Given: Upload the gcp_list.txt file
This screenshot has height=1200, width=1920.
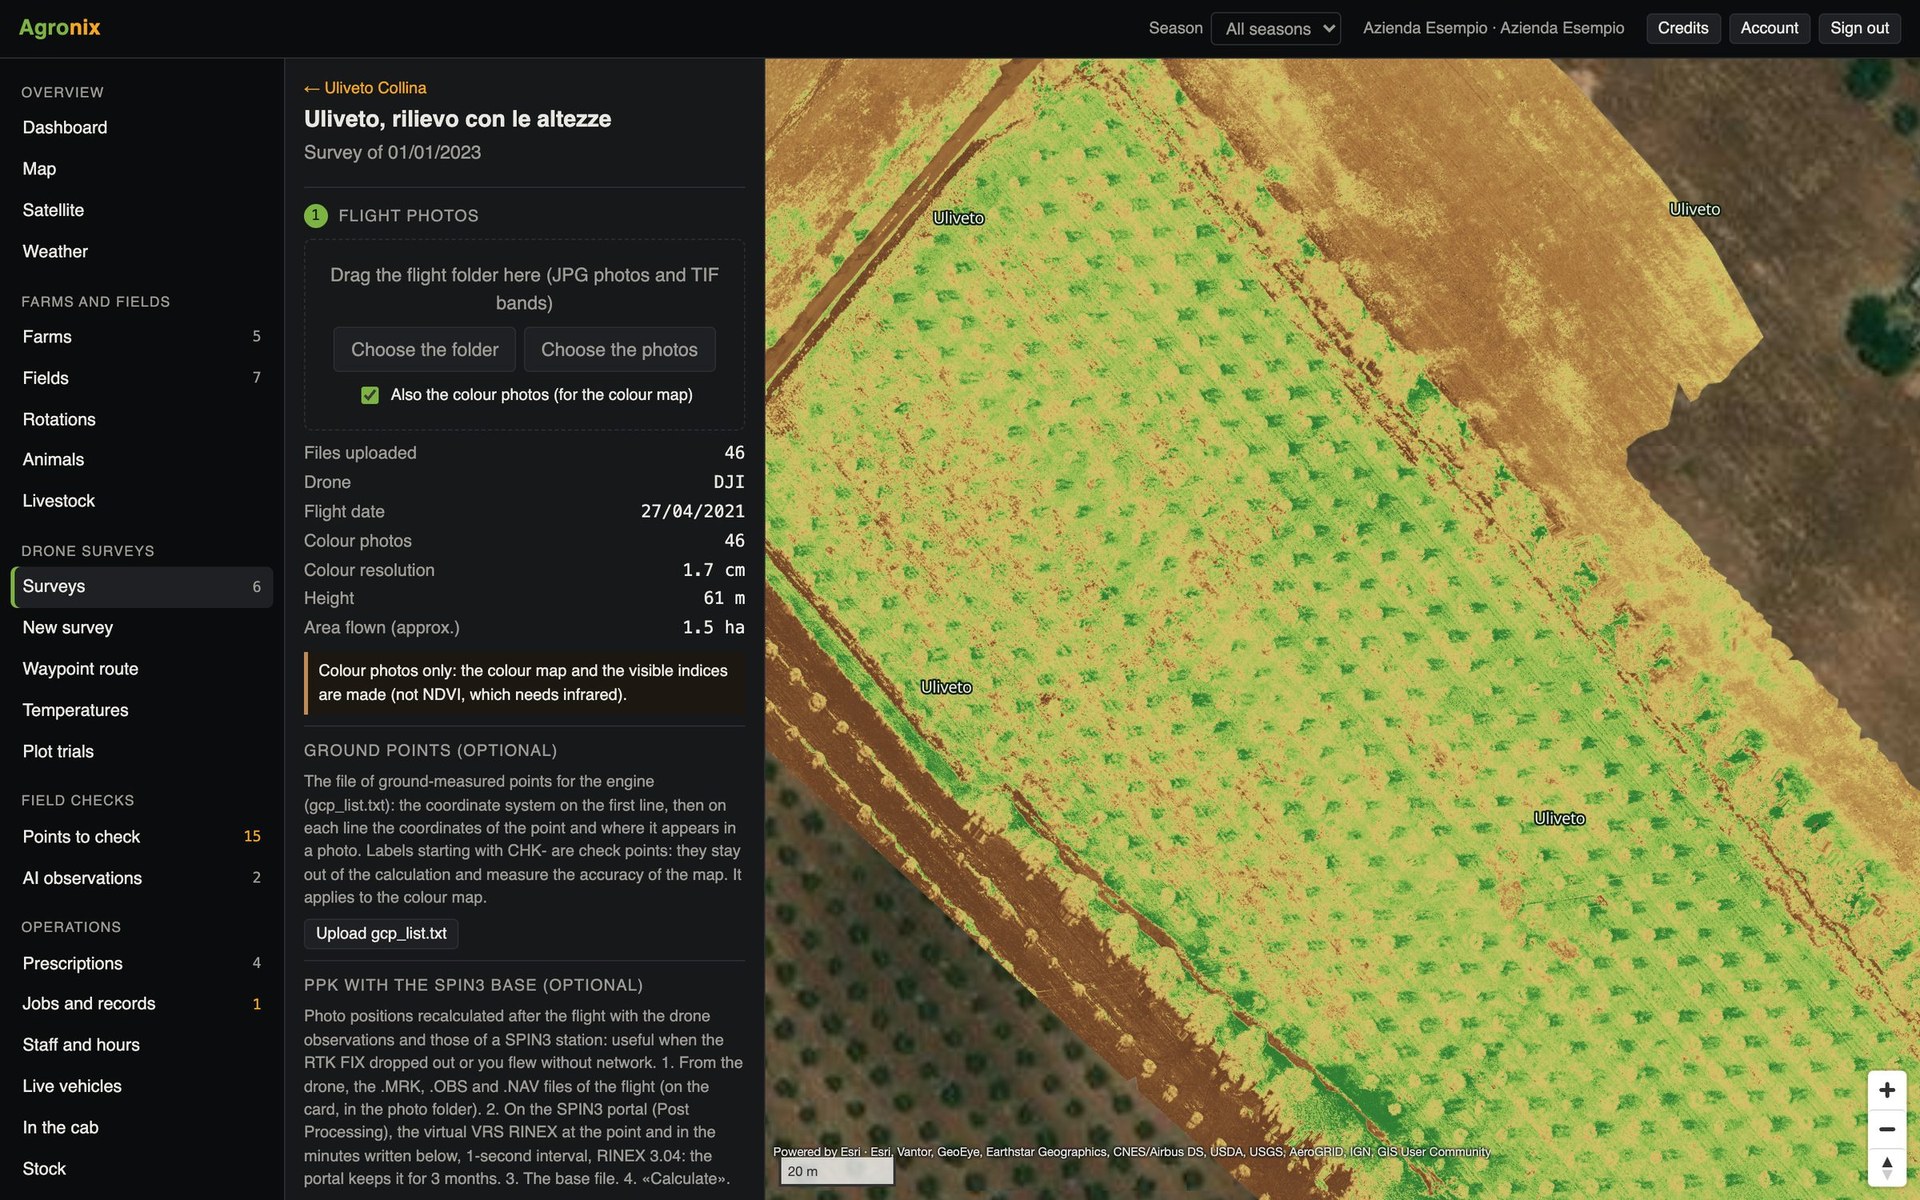Looking at the screenshot, I should click(x=381, y=933).
